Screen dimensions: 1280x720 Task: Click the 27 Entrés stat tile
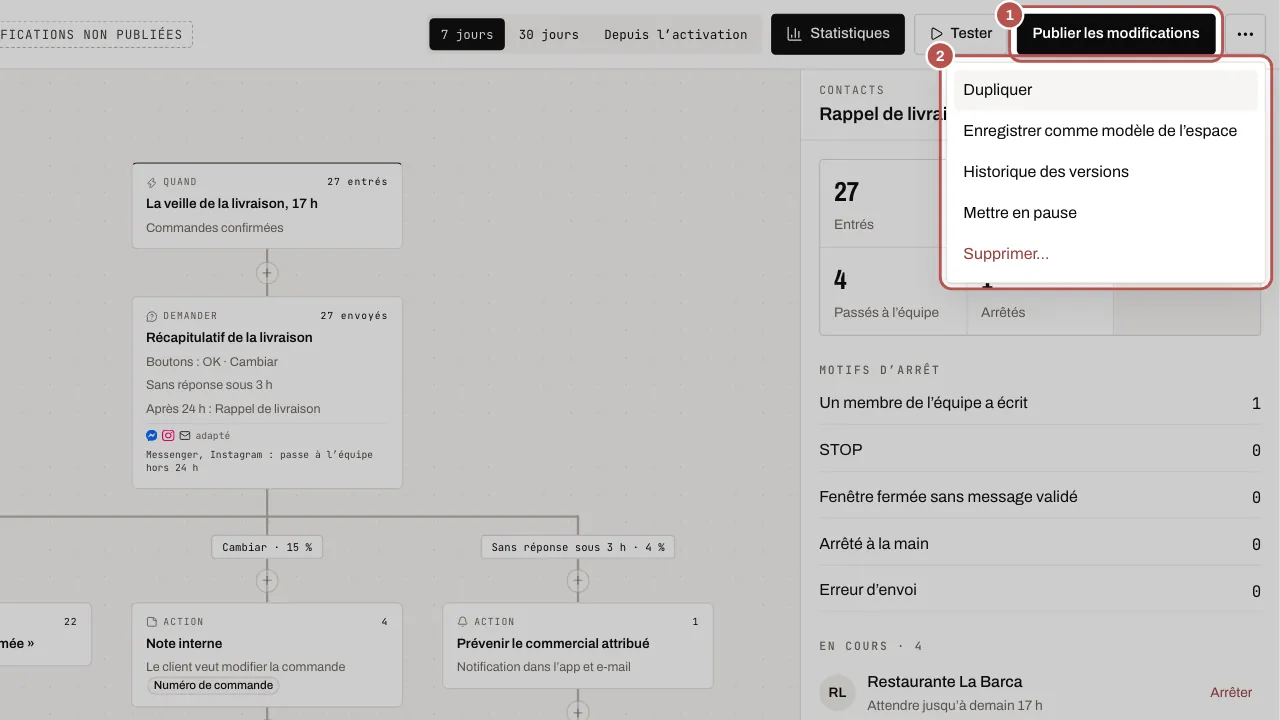point(893,204)
